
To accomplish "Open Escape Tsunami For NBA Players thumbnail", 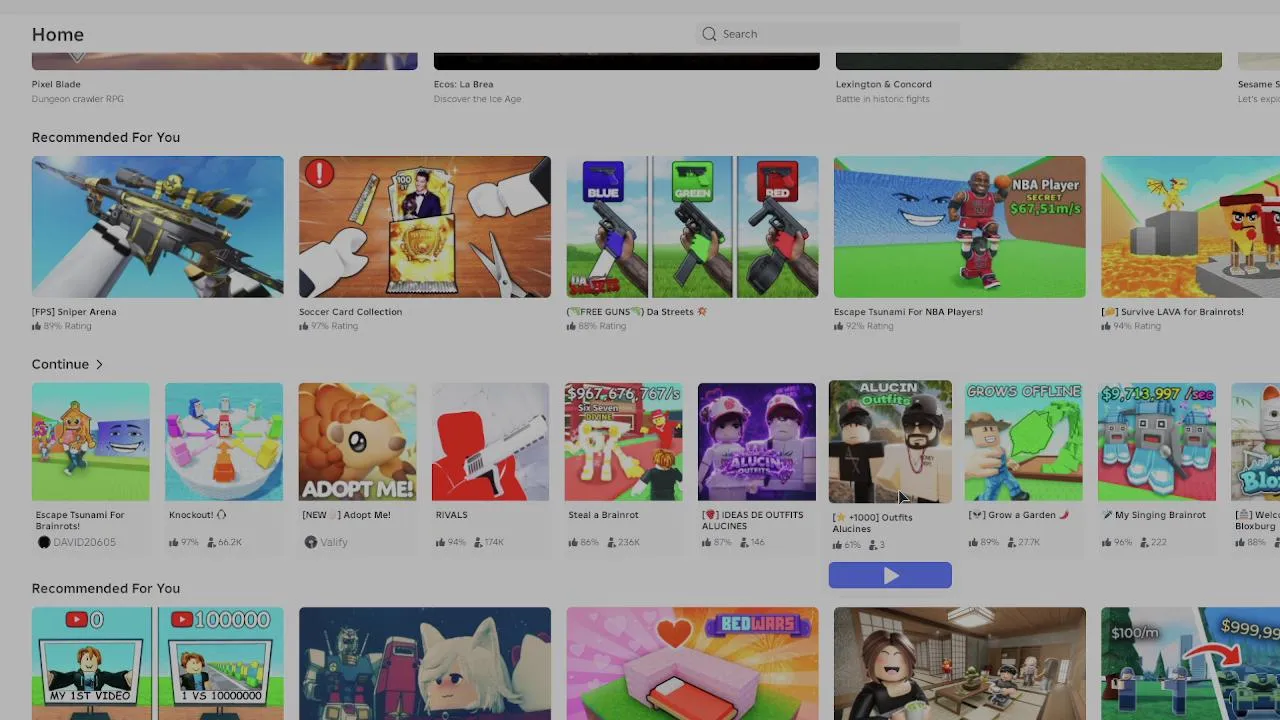I will click(960, 227).
